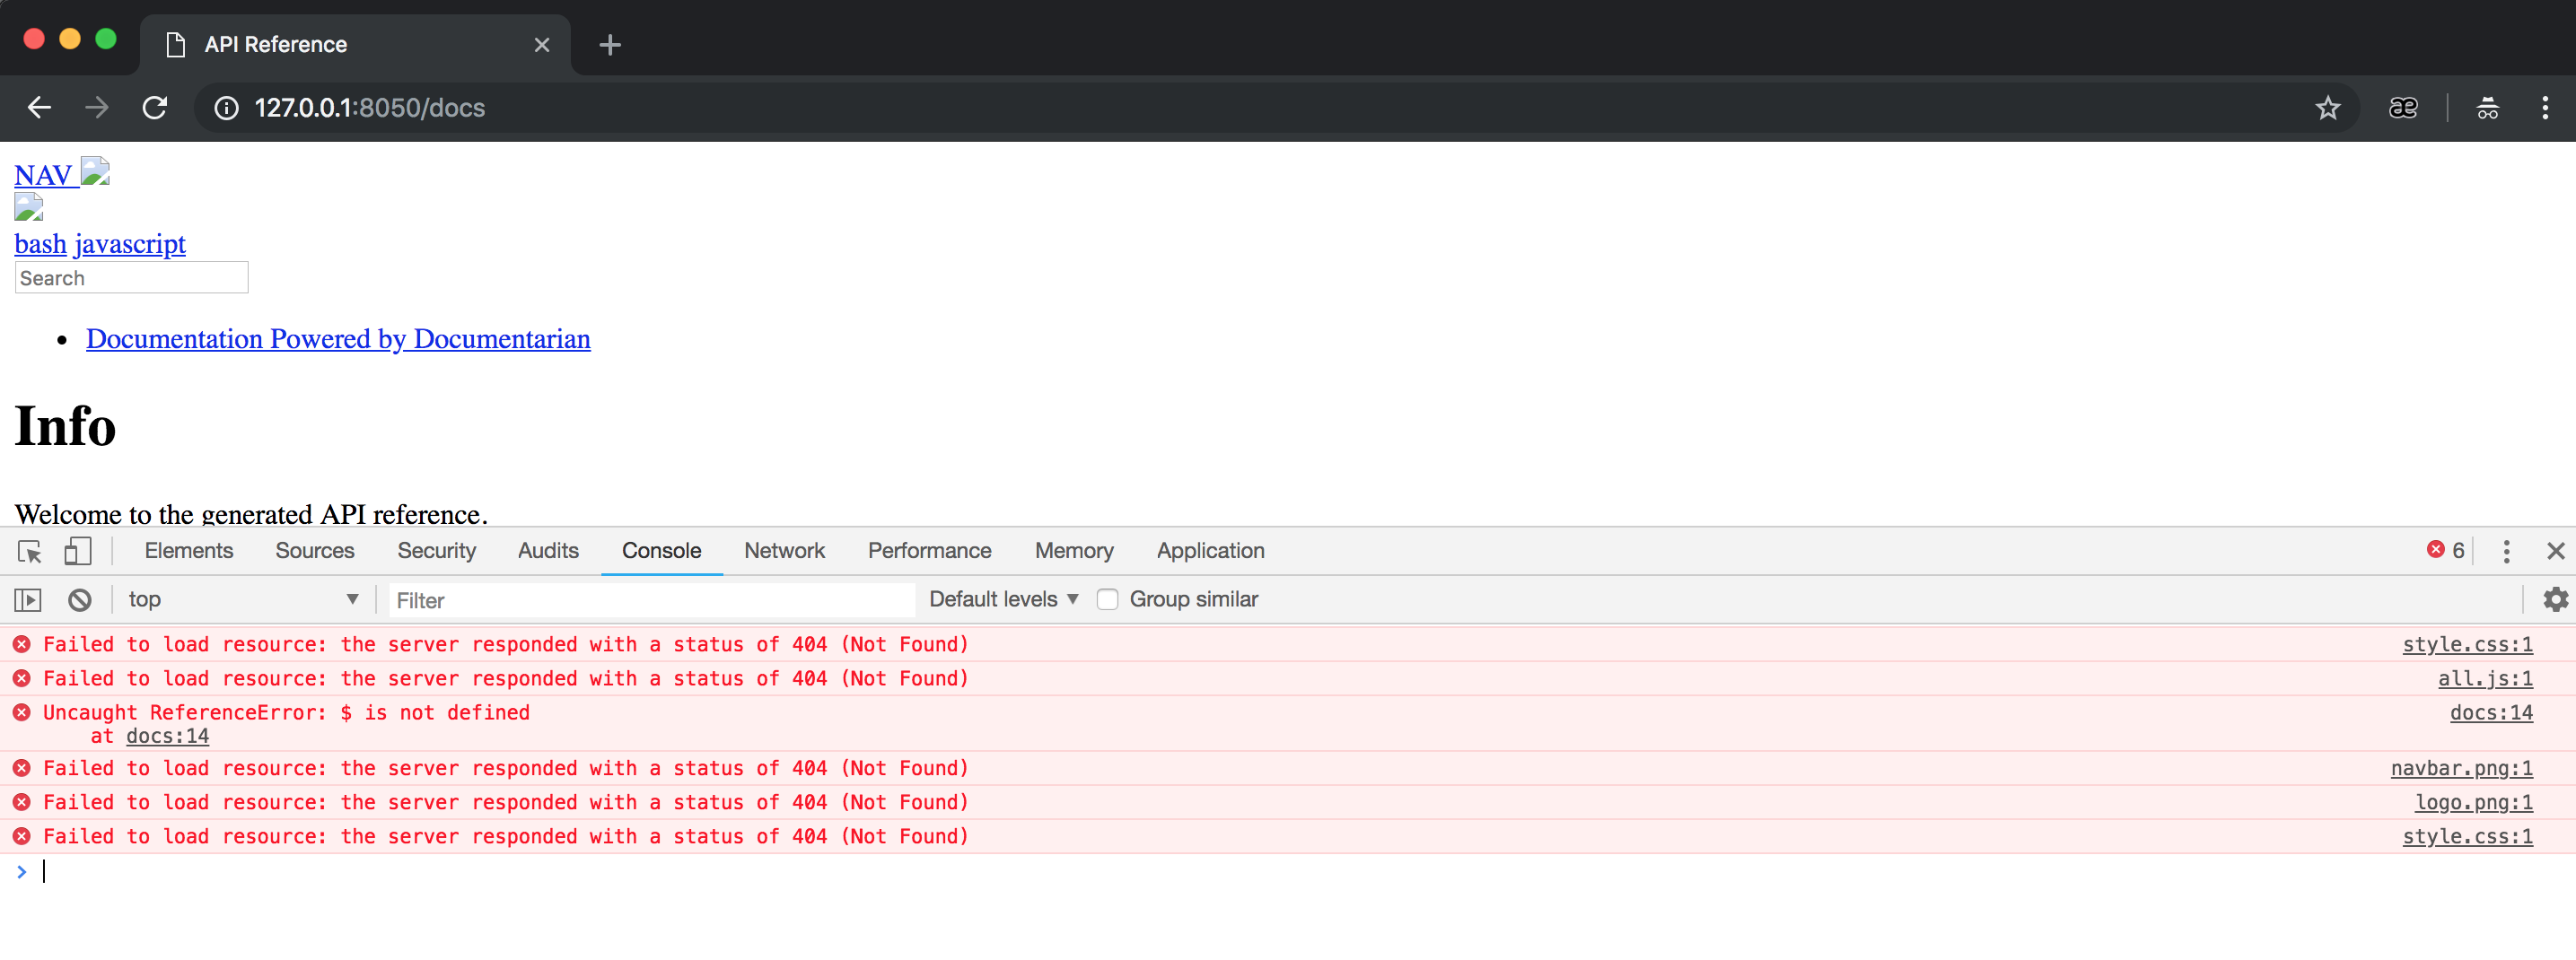Open all.js:1 source link
Image resolution: width=2576 pixels, height=960 pixels.
pos(2485,679)
